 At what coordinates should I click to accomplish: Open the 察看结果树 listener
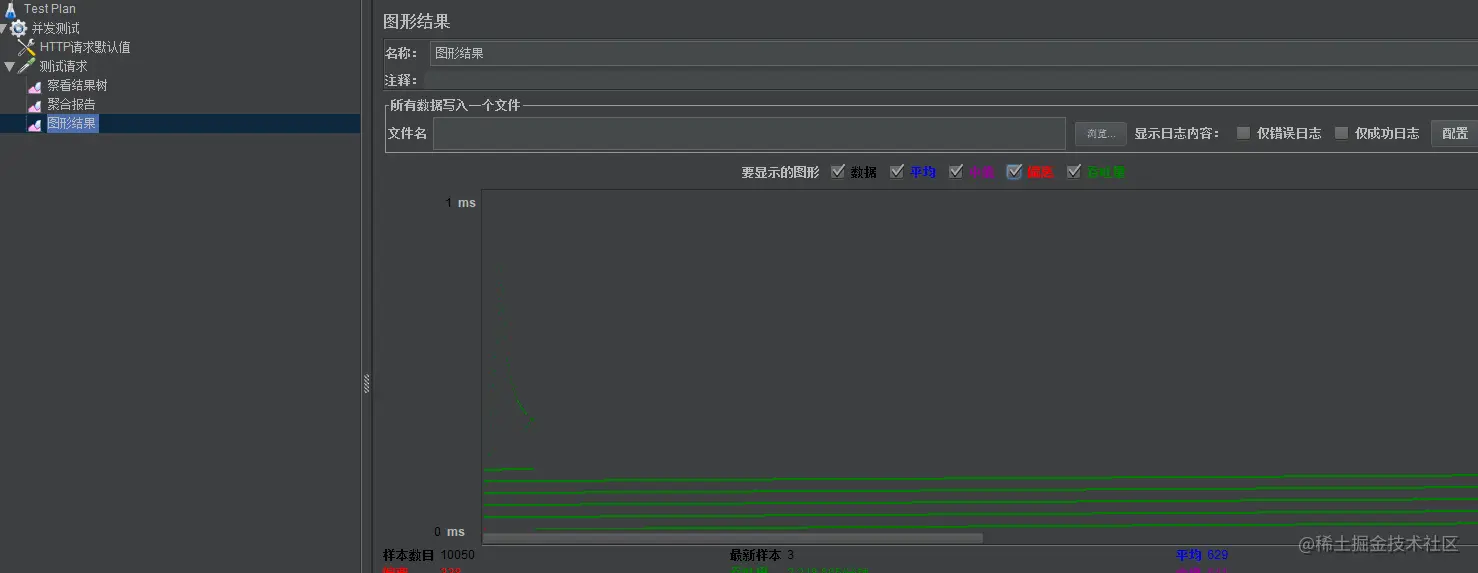tap(77, 86)
